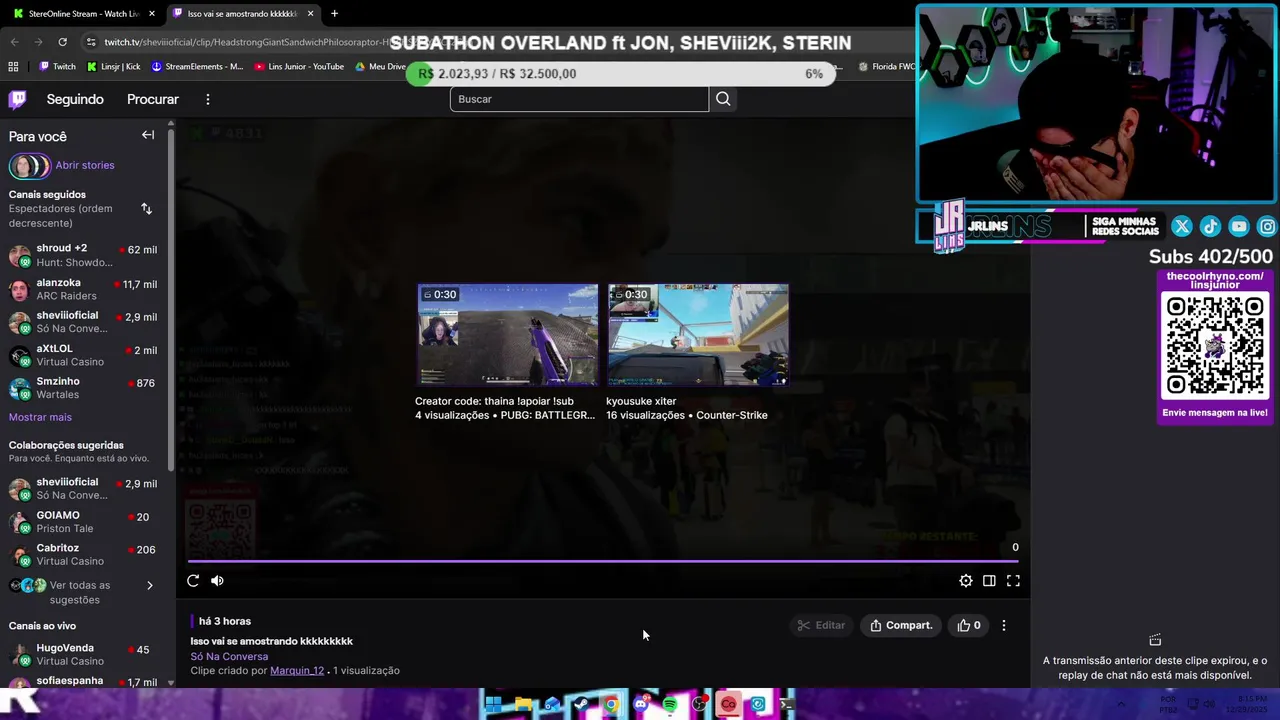Open Abrir stories
Viewport: 1280px width, 720px height.
pyautogui.click(x=85, y=165)
